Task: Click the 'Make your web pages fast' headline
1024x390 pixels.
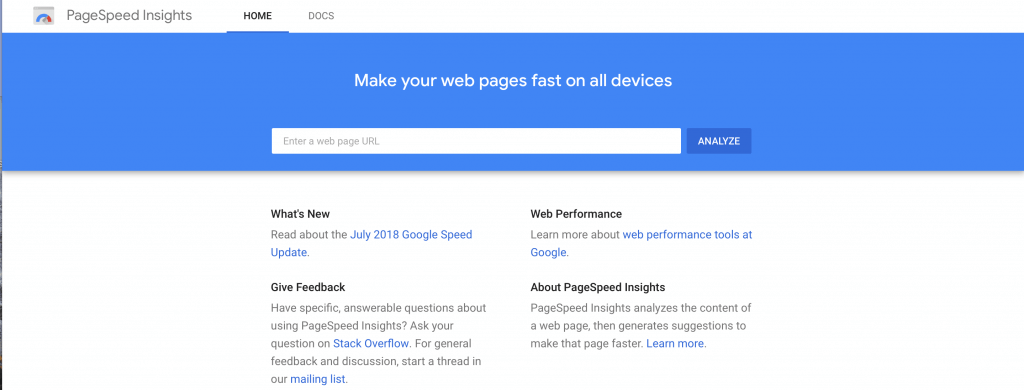Action: click(513, 81)
